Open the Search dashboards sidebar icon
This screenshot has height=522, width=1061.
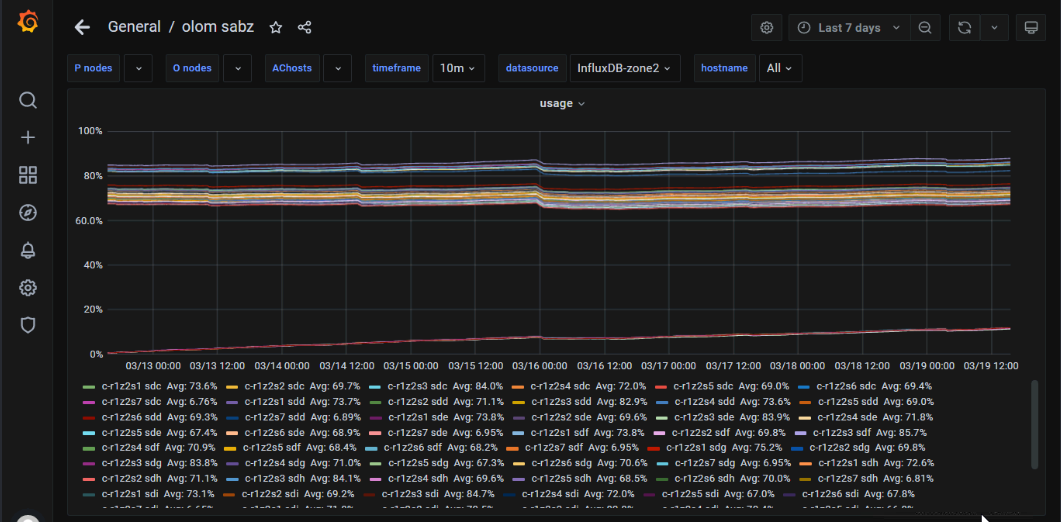point(28,100)
